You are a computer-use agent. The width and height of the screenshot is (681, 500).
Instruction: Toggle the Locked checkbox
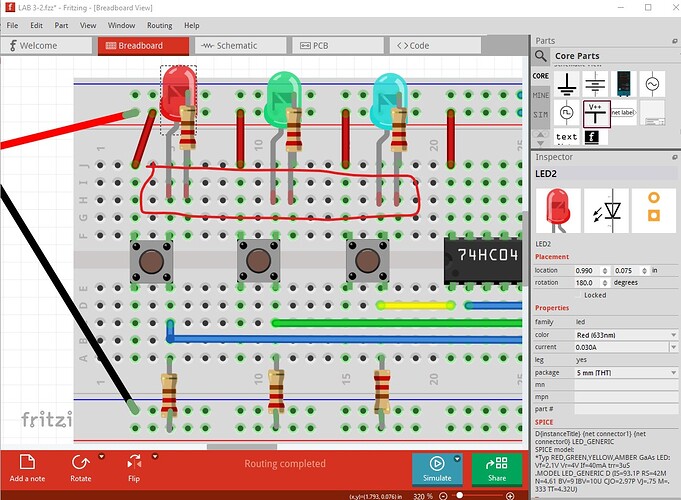578,295
